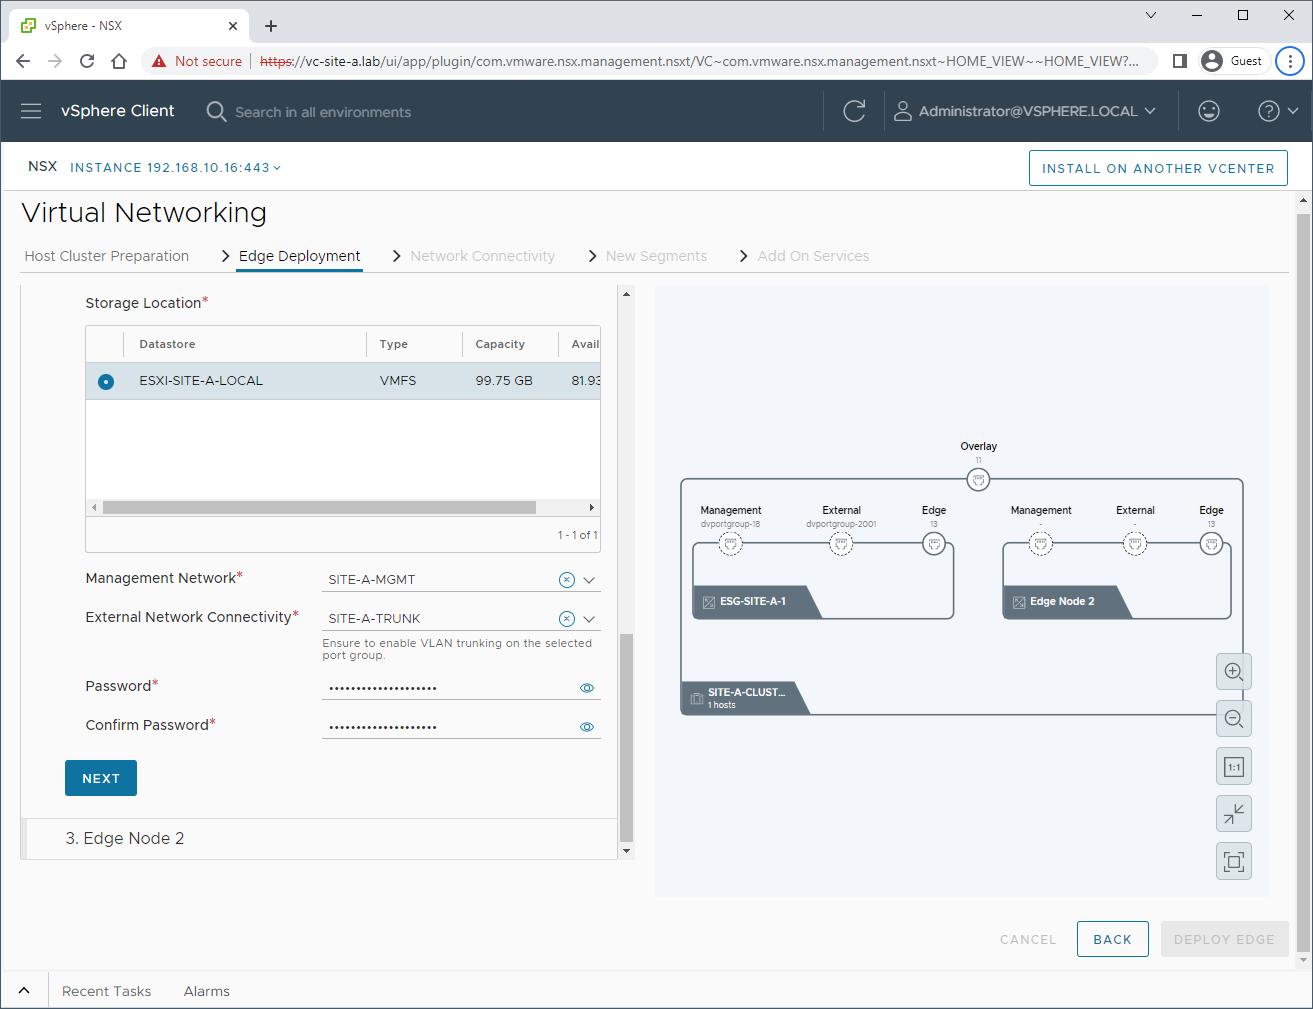Reset topology diagram to 1:1 scale
The image size is (1313, 1009).
[x=1234, y=767]
